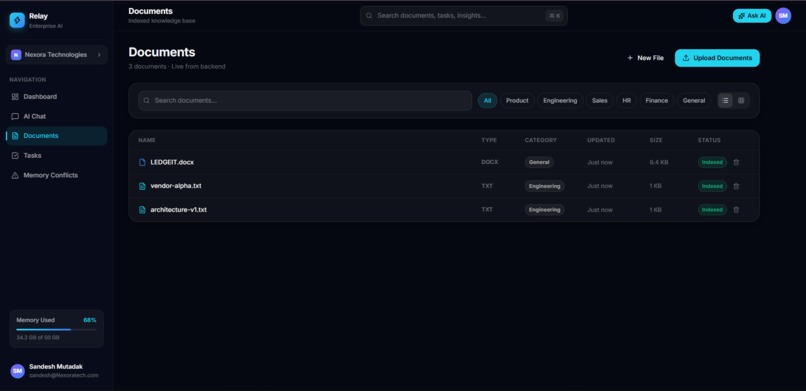Delete LEDGEIT.docx with trash icon
This screenshot has width=806, height=391.
tap(736, 162)
